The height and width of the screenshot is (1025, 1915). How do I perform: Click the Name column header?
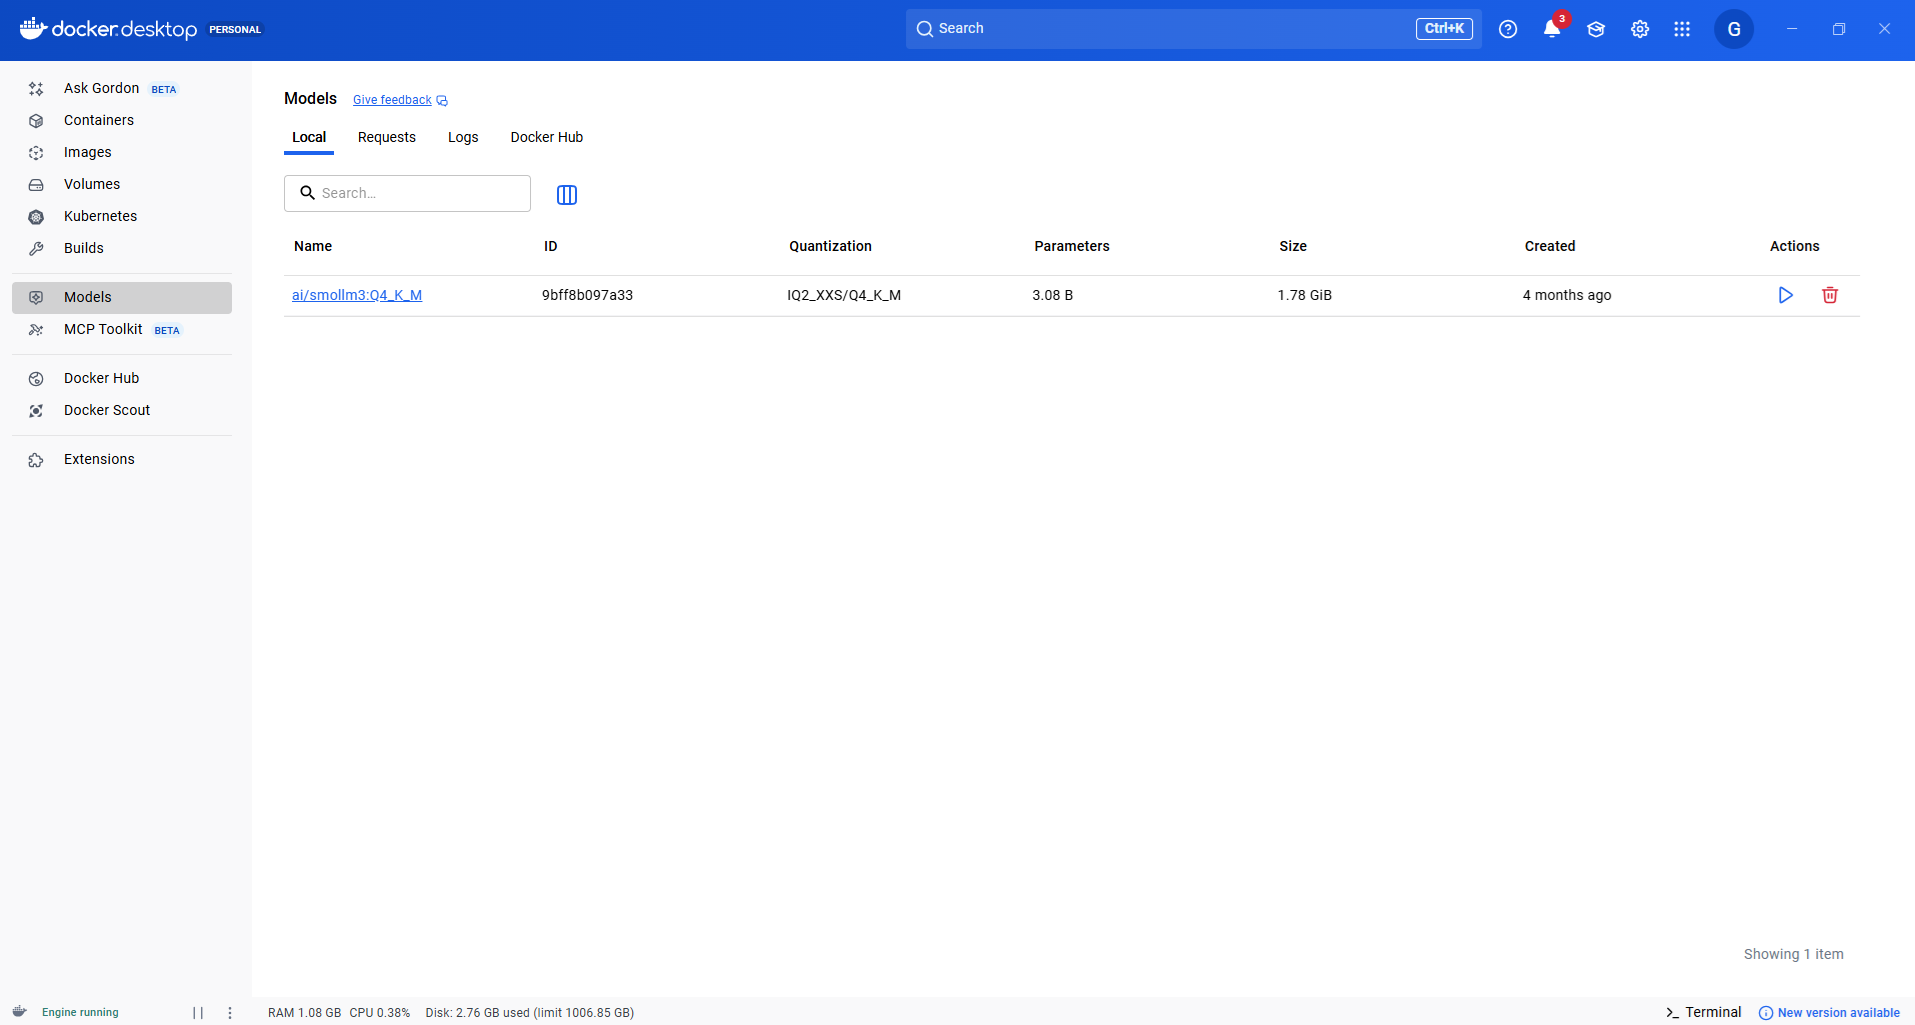click(x=313, y=246)
